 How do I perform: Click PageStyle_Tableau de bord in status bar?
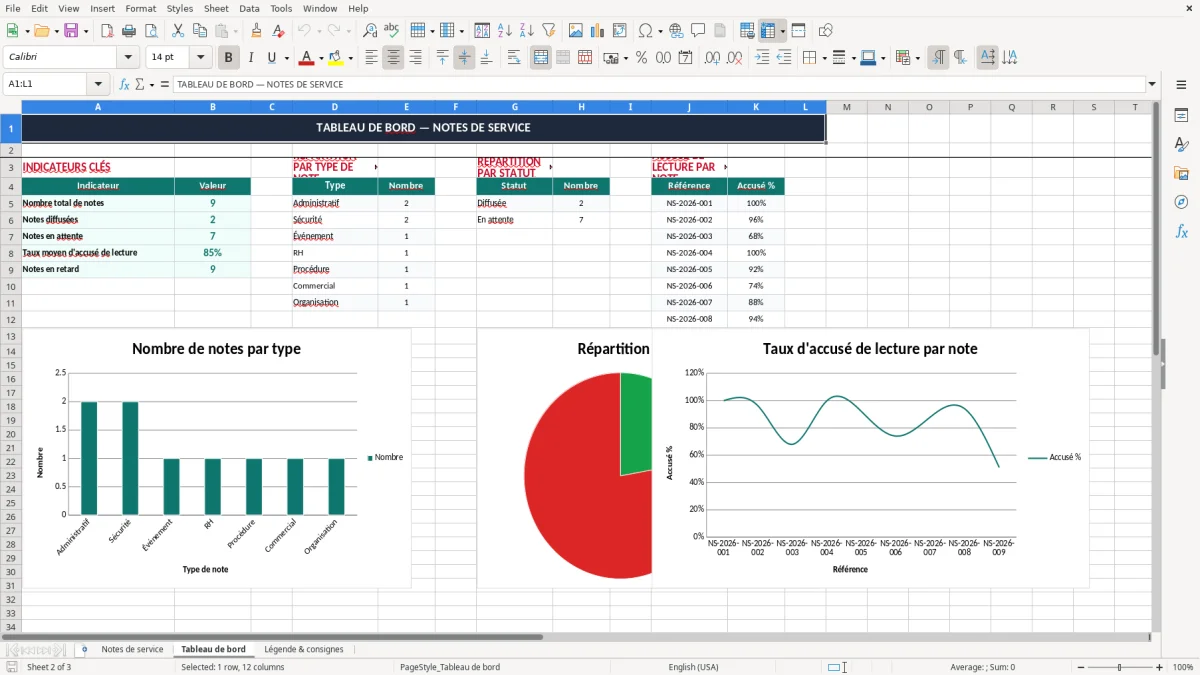click(450, 667)
